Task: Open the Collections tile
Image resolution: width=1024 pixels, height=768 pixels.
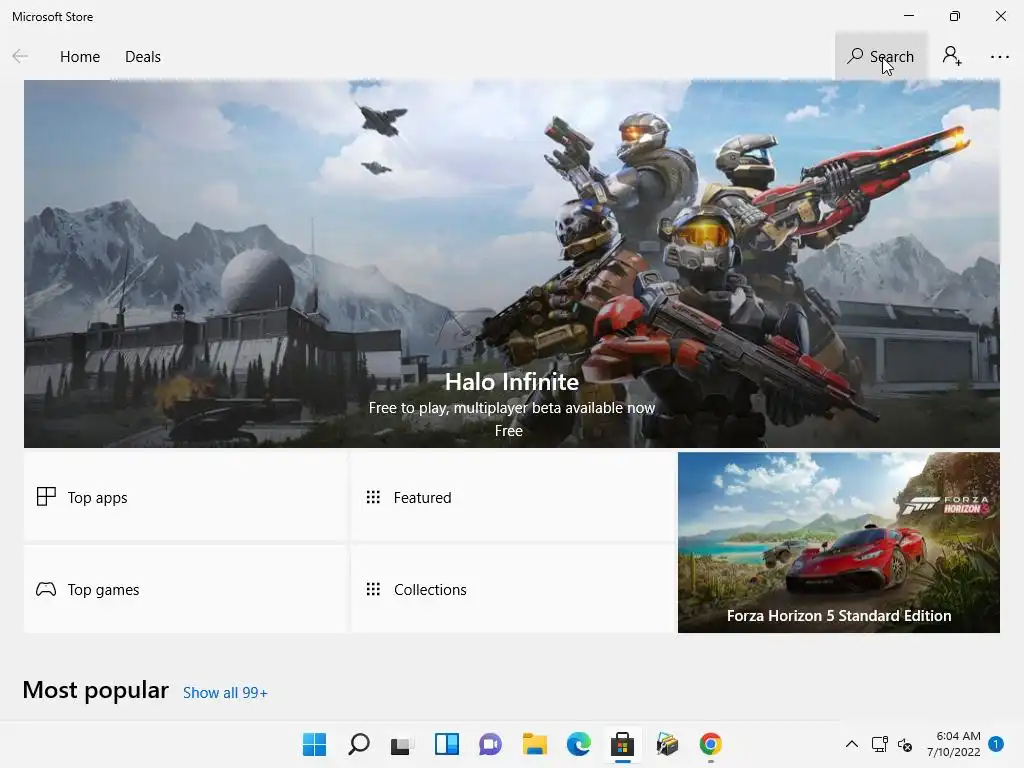Action: tap(513, 589)
